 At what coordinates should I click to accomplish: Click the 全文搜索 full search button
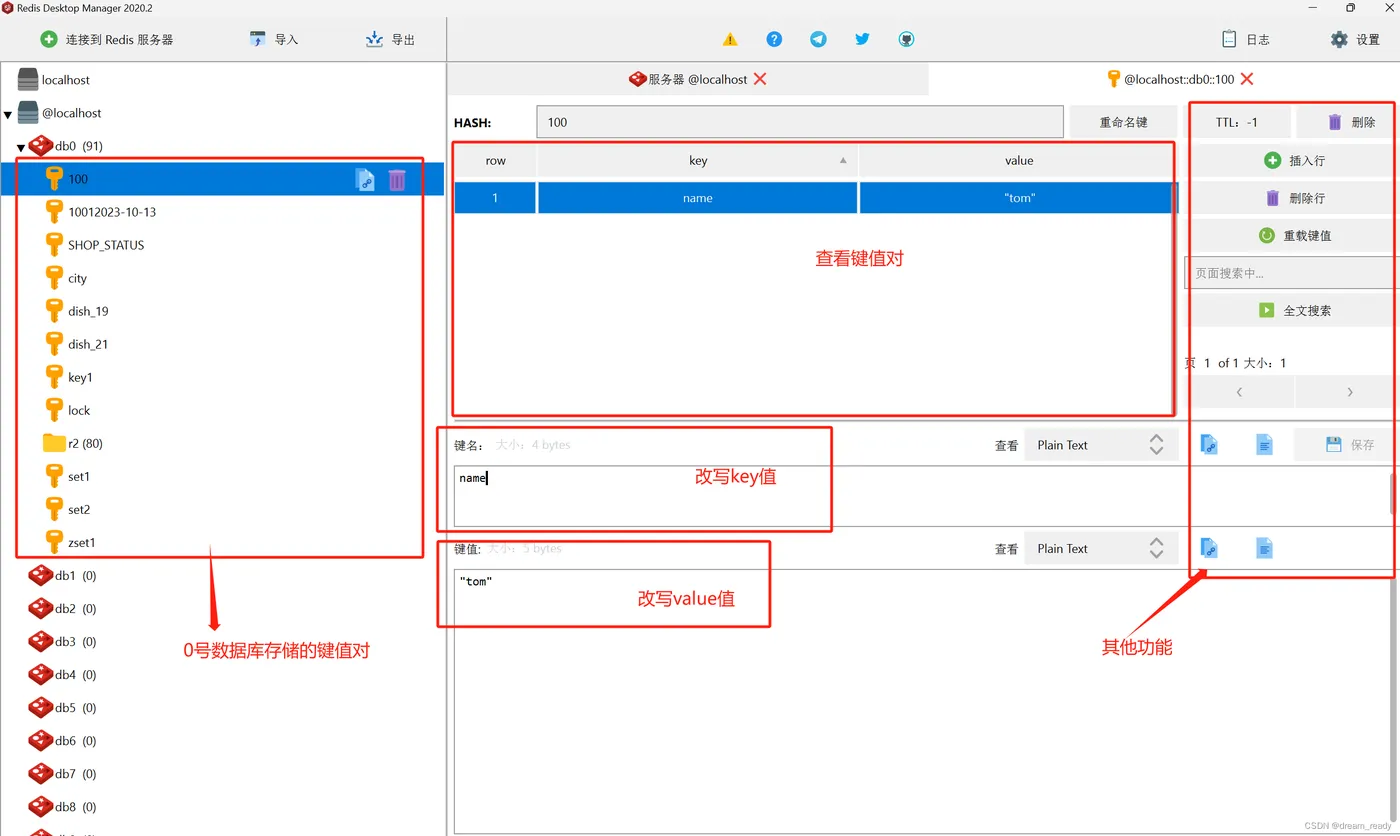(x=1295, y=311)
